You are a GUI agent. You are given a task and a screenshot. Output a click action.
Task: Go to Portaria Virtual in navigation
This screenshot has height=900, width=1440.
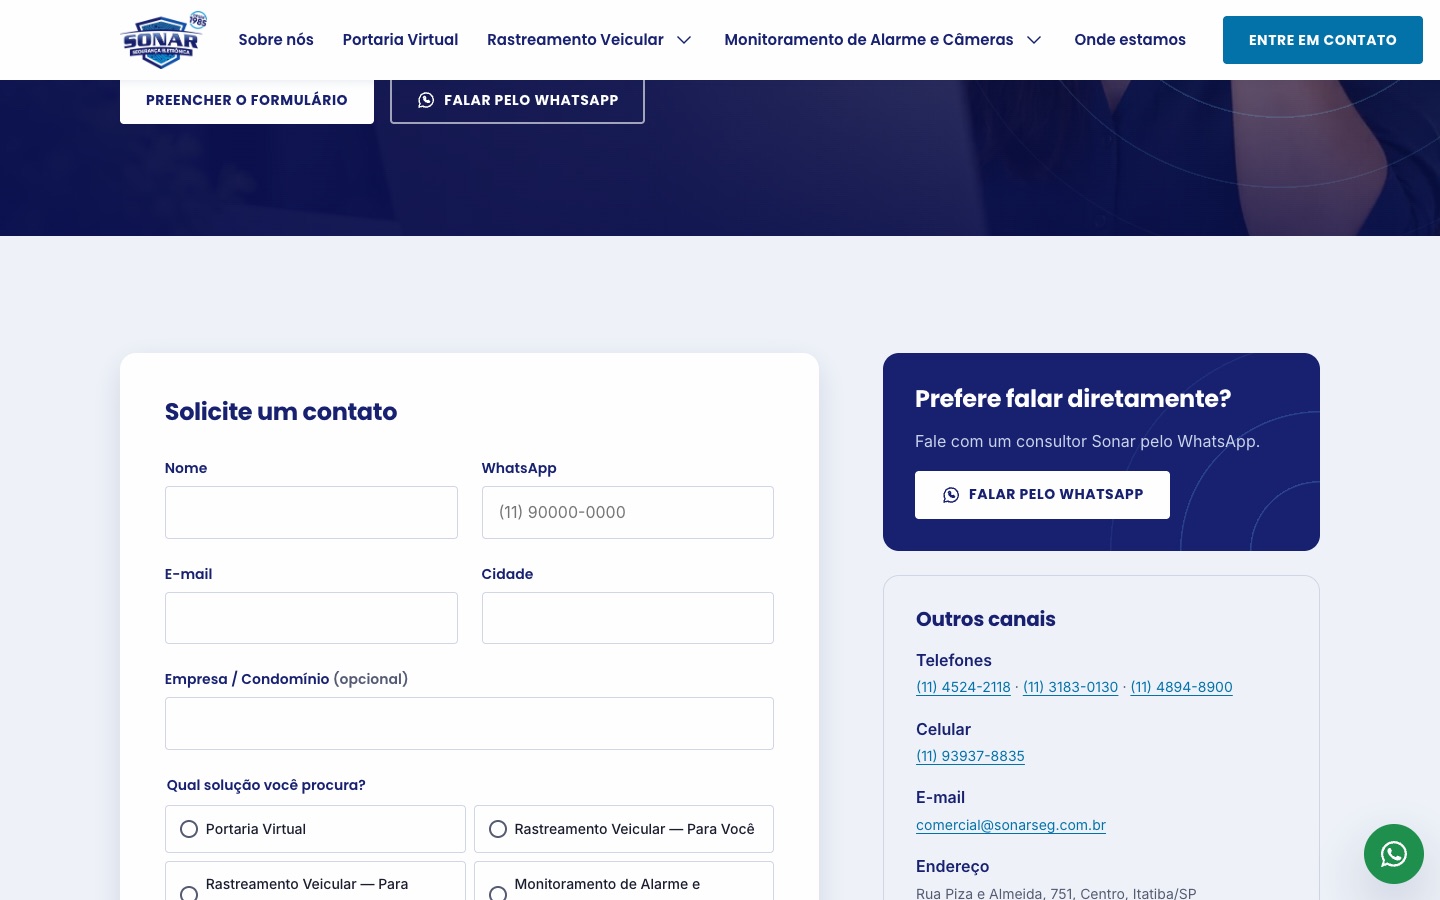(400, 40)
